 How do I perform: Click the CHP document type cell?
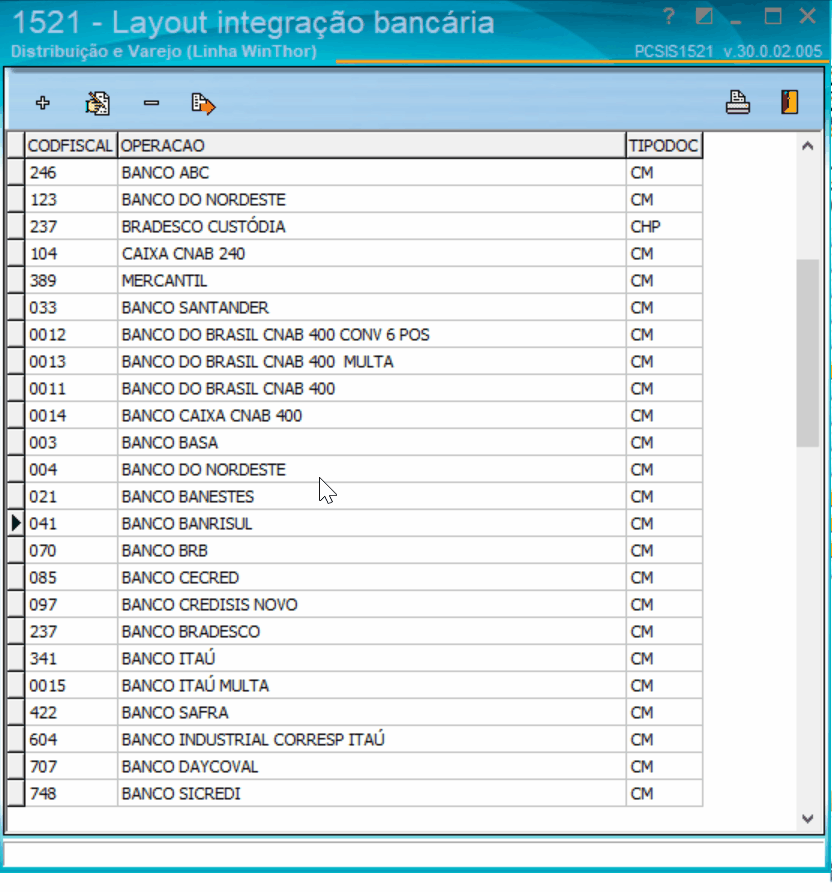click(x=664, y=226)
